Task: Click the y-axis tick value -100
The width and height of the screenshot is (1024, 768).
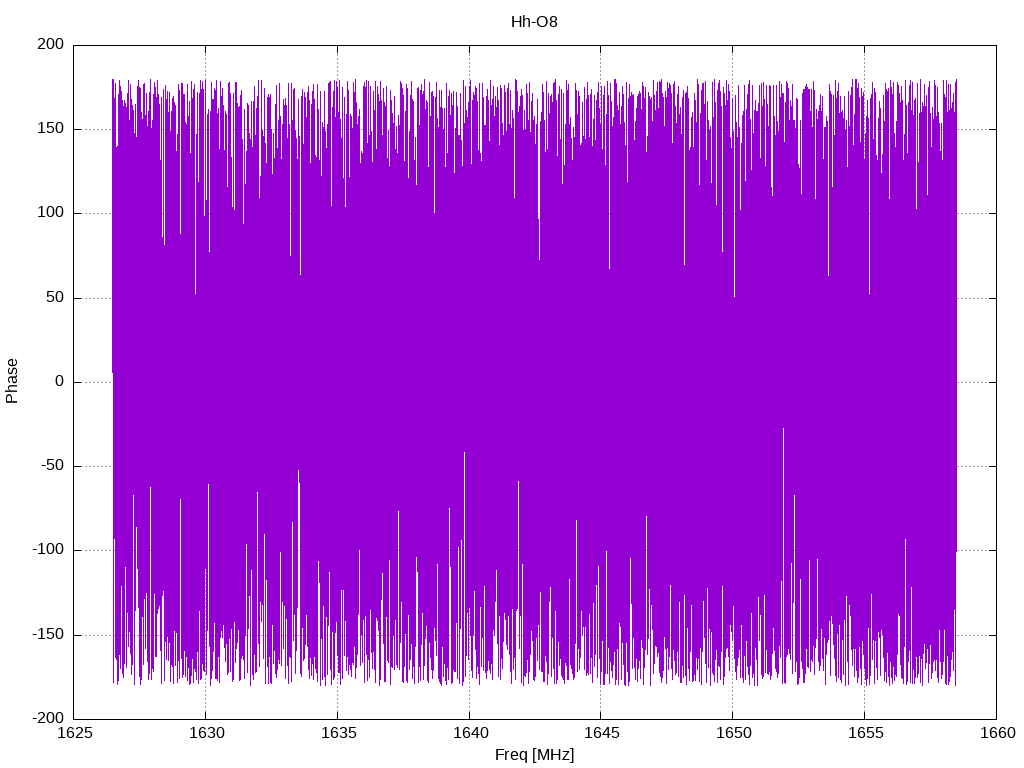Action: (x=48, y=550)
